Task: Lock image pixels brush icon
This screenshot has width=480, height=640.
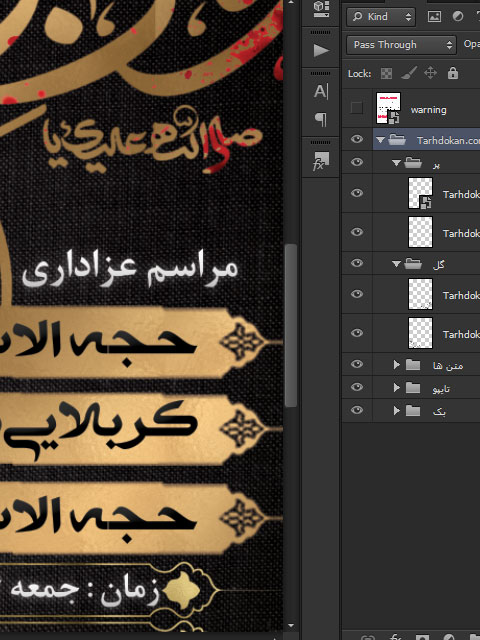Action: pos(408,73)
